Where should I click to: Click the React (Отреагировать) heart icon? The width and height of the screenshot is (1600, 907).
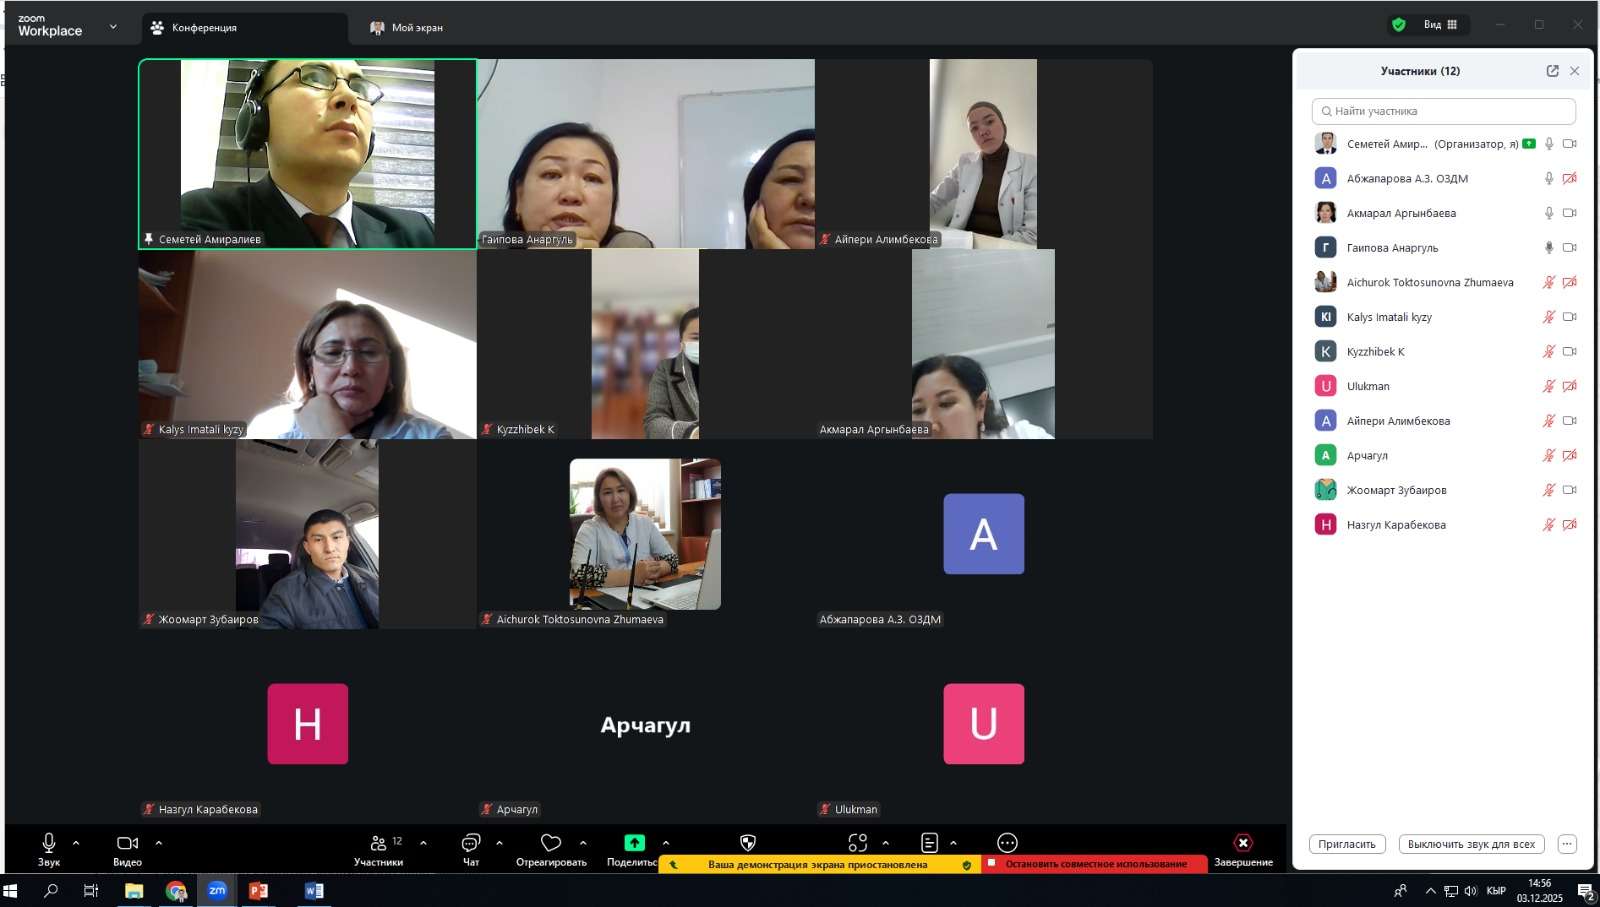551,843
